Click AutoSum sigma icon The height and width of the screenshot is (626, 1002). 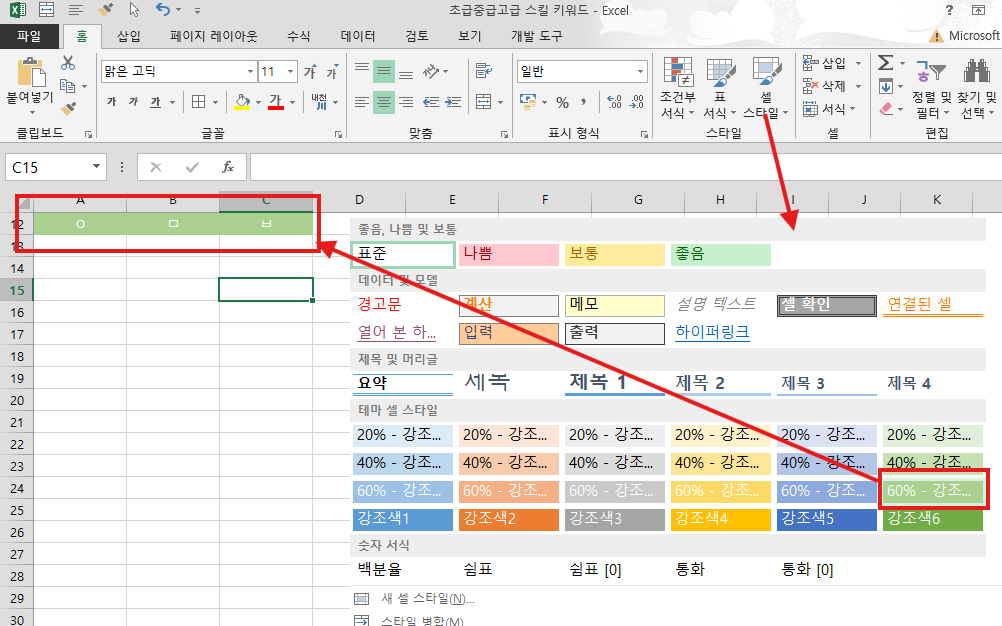click(886, 63)
